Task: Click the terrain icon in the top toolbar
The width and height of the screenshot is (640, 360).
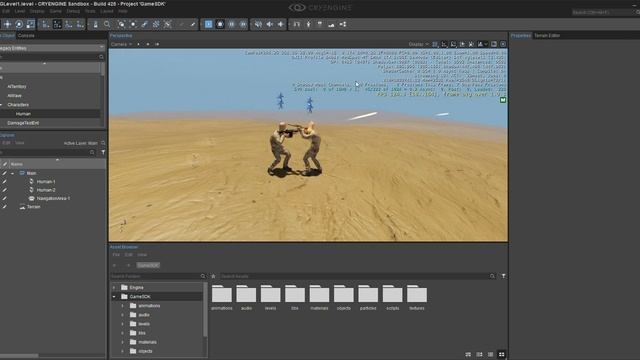Action: click(x=331, y=24)
